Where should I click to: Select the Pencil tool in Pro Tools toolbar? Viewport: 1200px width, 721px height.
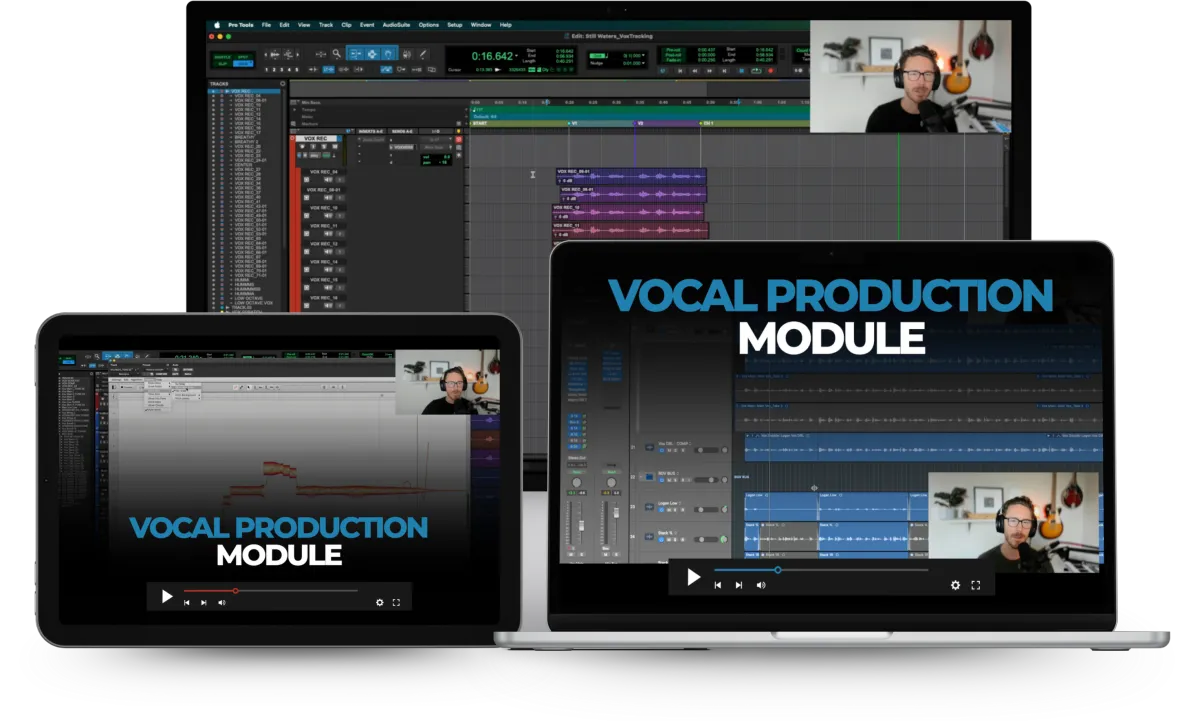[423, 54]
